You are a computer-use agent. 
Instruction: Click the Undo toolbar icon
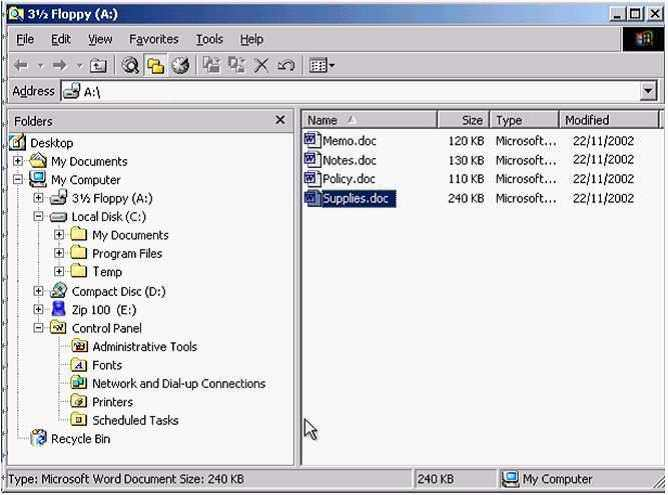[x=286, y=66]
